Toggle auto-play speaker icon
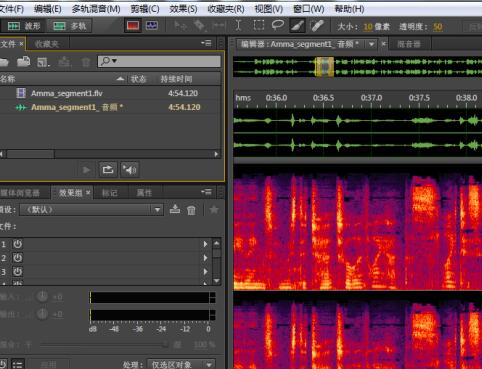This screenshot has height=369, width=482. pyautogui.click(x=130, y=170)
